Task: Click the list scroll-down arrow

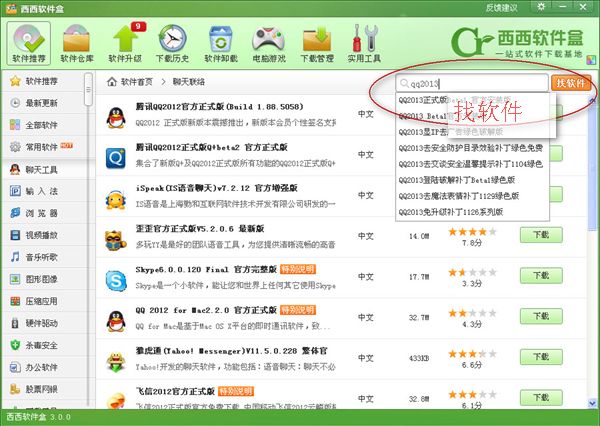Action: [x=592, y=403]
